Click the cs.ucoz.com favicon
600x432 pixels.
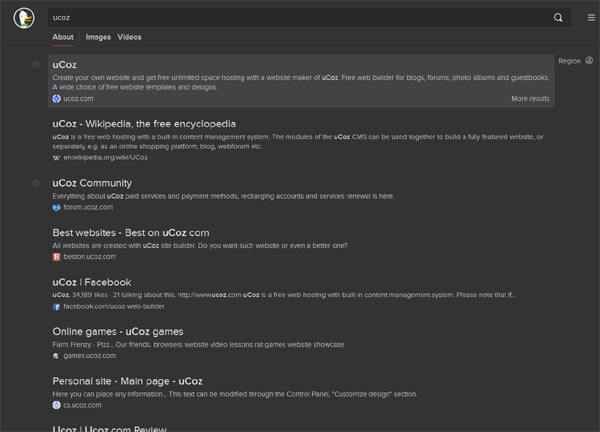click(56, 405)
